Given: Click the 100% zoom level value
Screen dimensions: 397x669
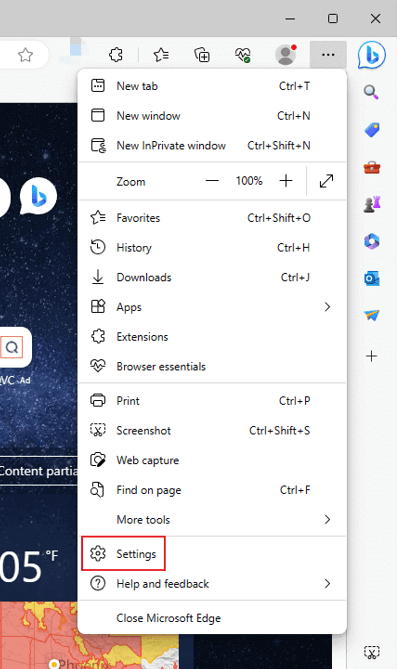Looking at the screenshot, I should tap(249, 181).
